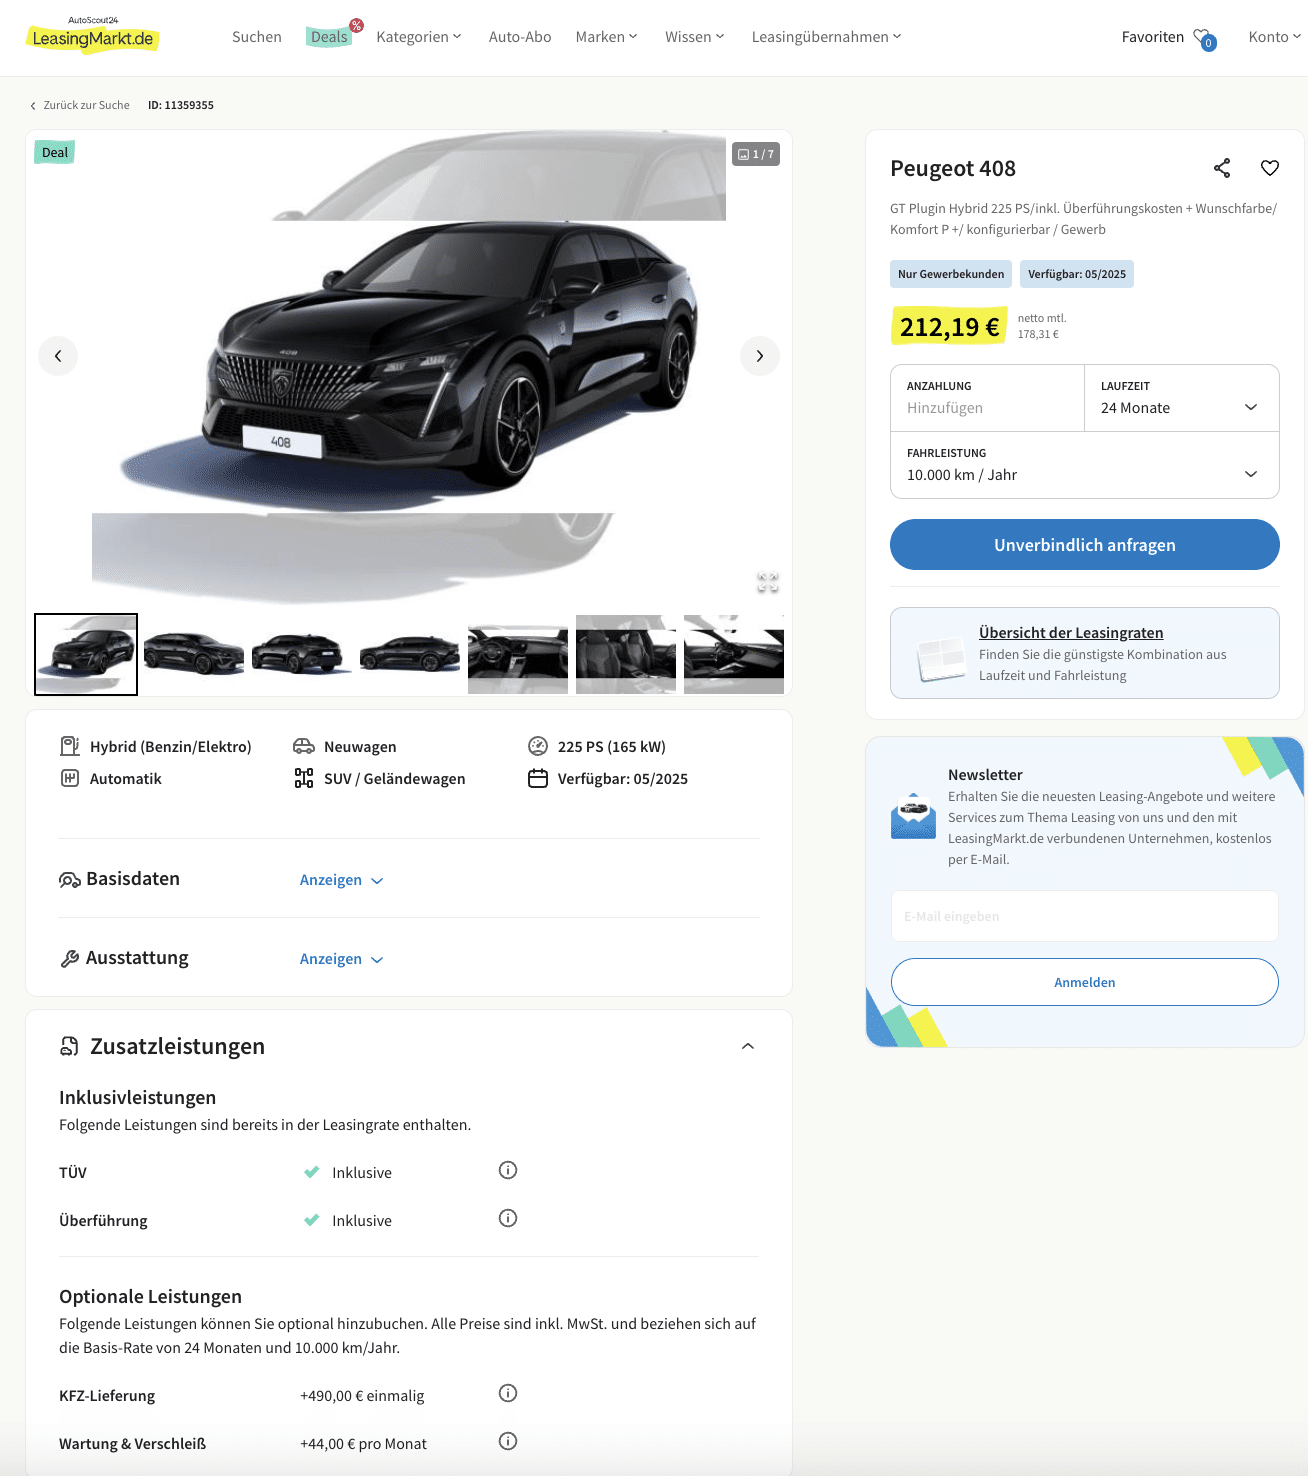
Task: Click Überführung info icon
Action: pos(508,1218)
